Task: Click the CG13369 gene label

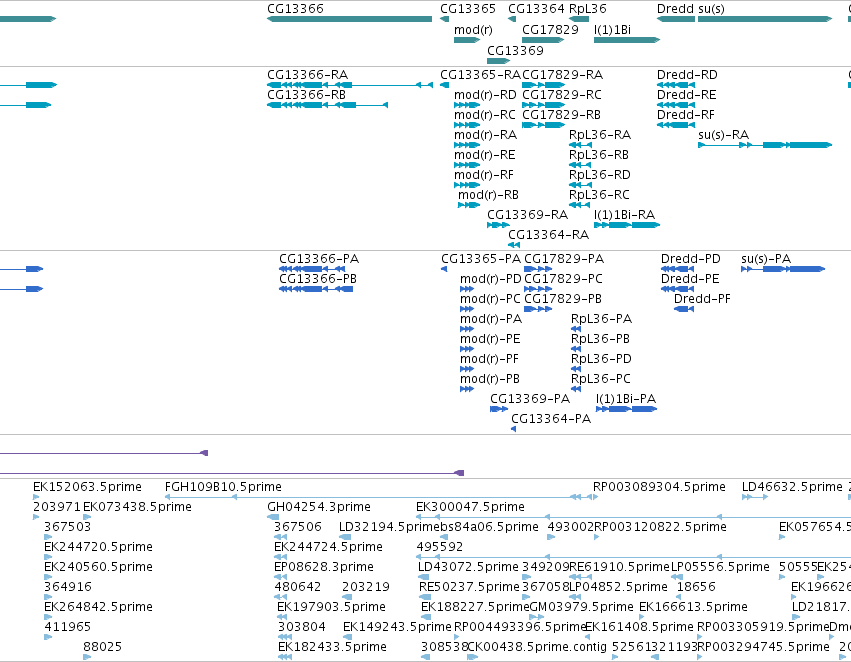Action: point(515,51)
